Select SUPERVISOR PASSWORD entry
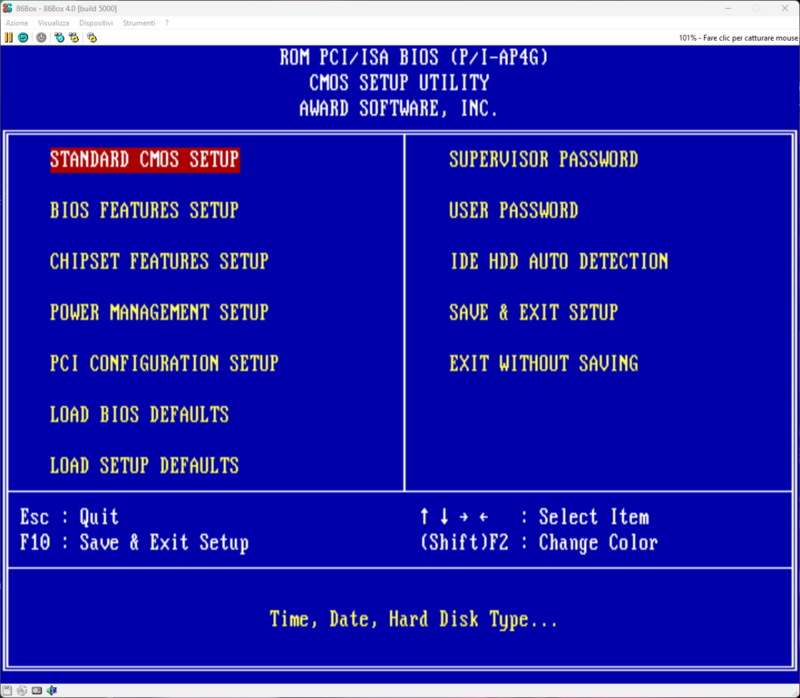800x698 pixels. 543,159
